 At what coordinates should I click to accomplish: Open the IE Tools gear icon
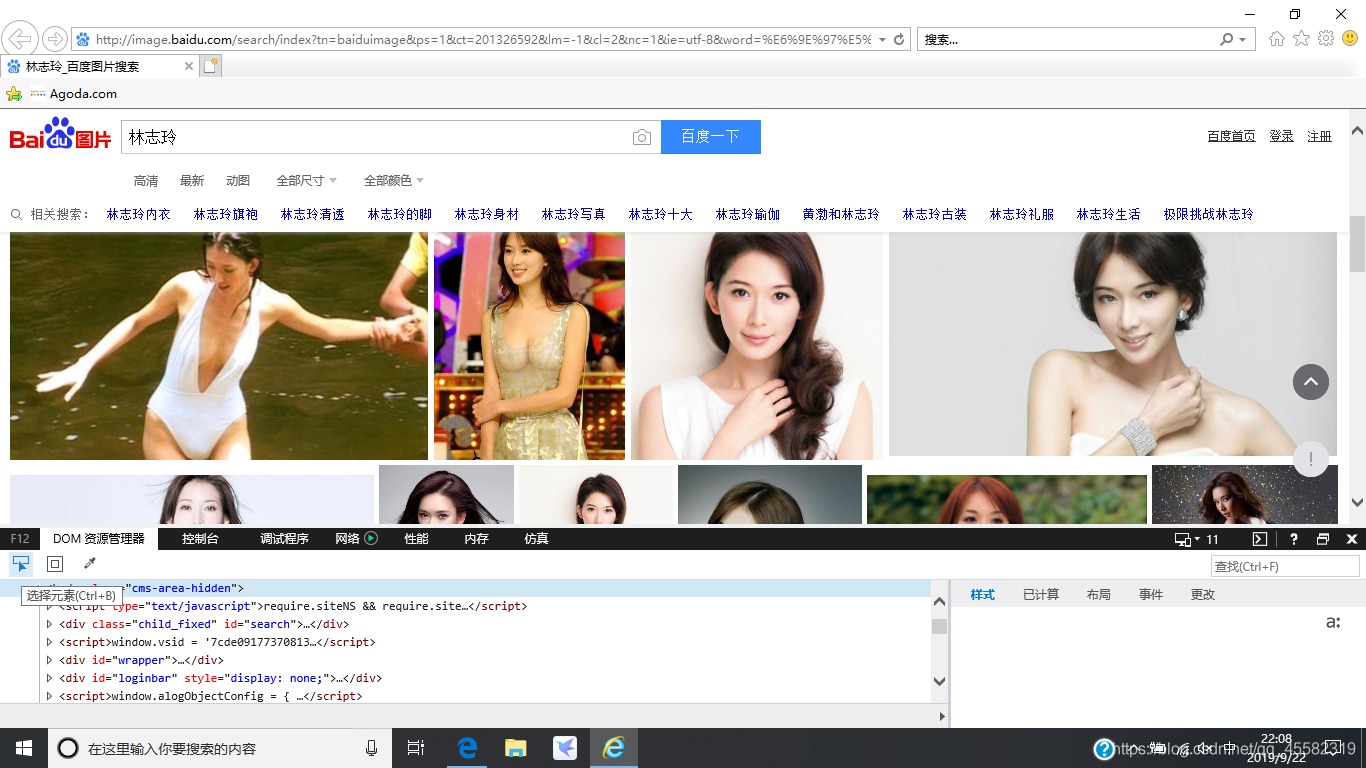click(1326, 39)
